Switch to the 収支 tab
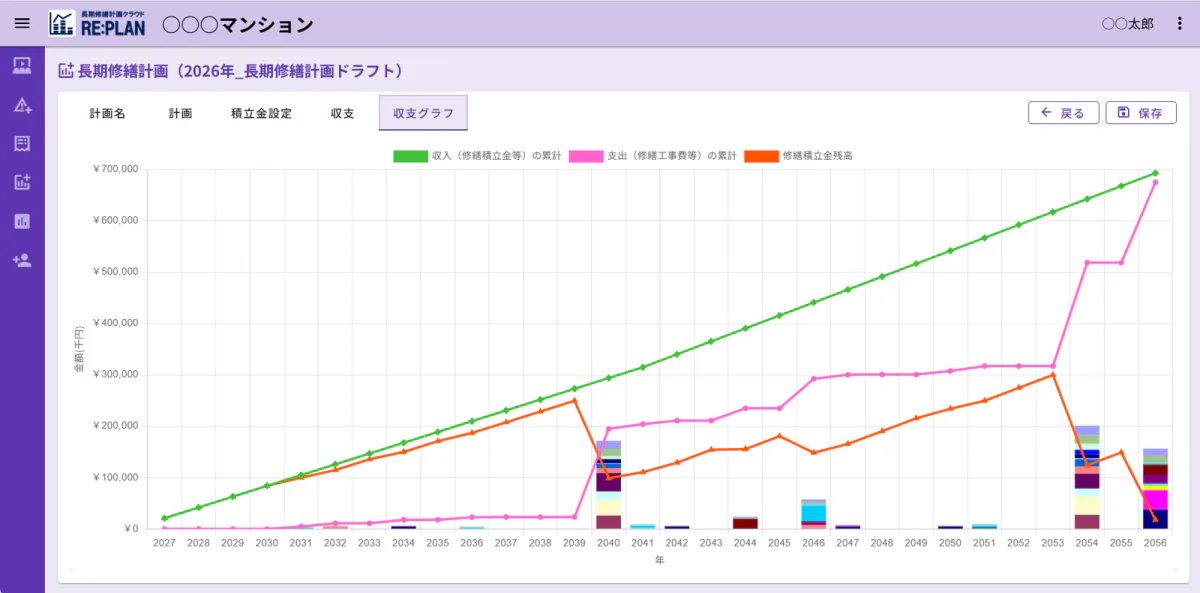This screenshot has width=1200, height=593. pyautogui.click(x=343, y=113)
